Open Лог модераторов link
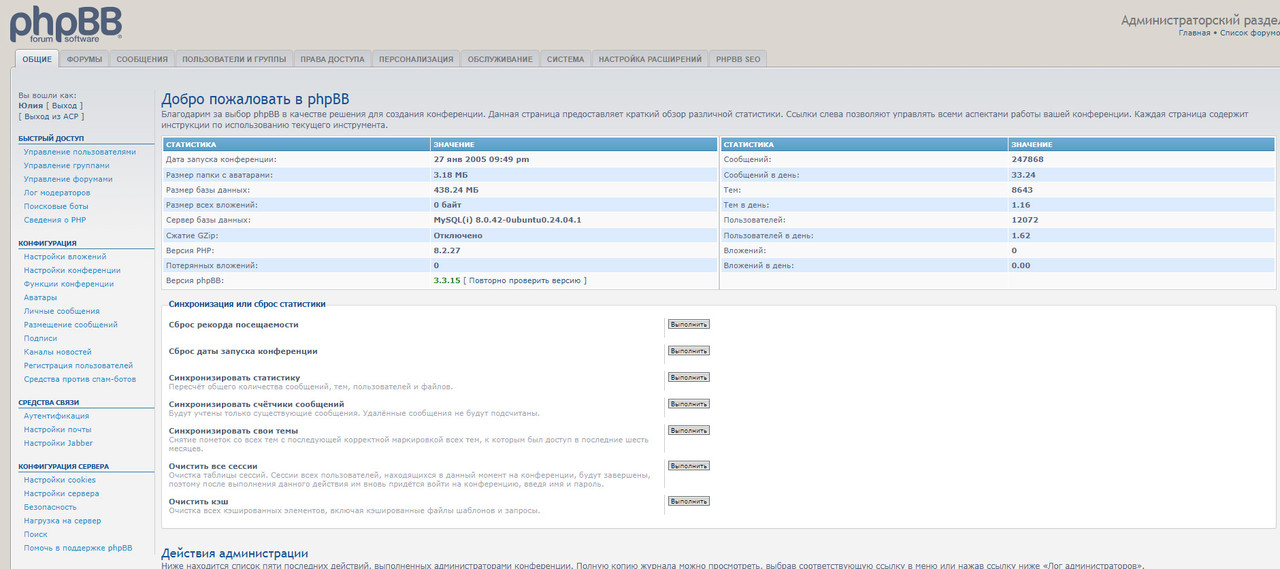The image size is (1280, 569). tap(57, 192)
